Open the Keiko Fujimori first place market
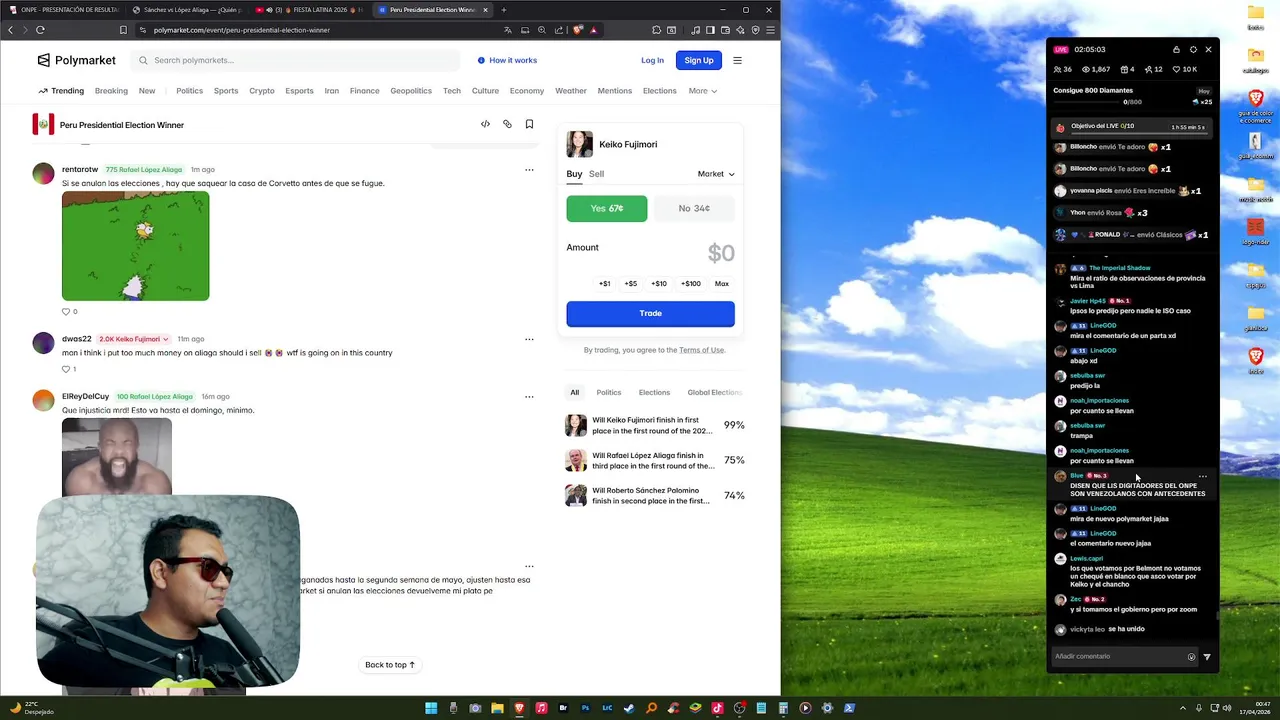Image resolution: width=1280 pixels, height=720 pixels. 655,425
